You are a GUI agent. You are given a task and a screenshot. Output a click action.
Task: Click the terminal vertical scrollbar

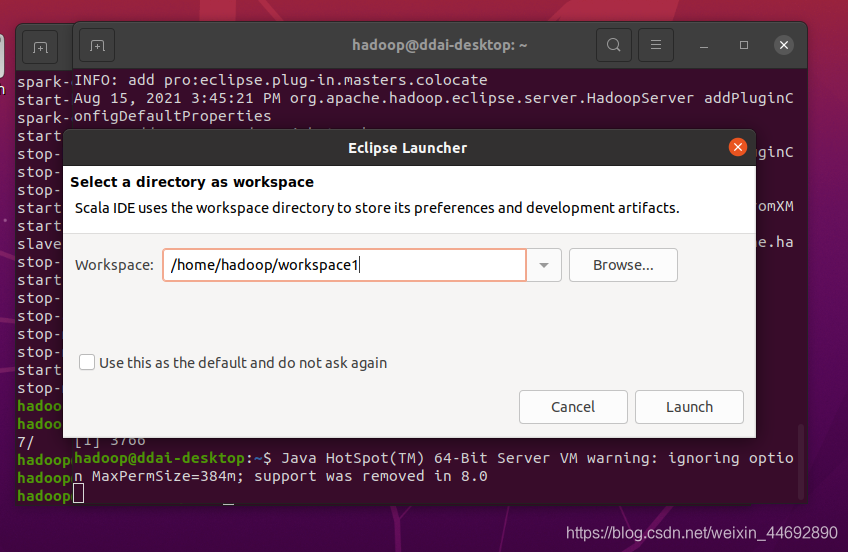[801, 462]
